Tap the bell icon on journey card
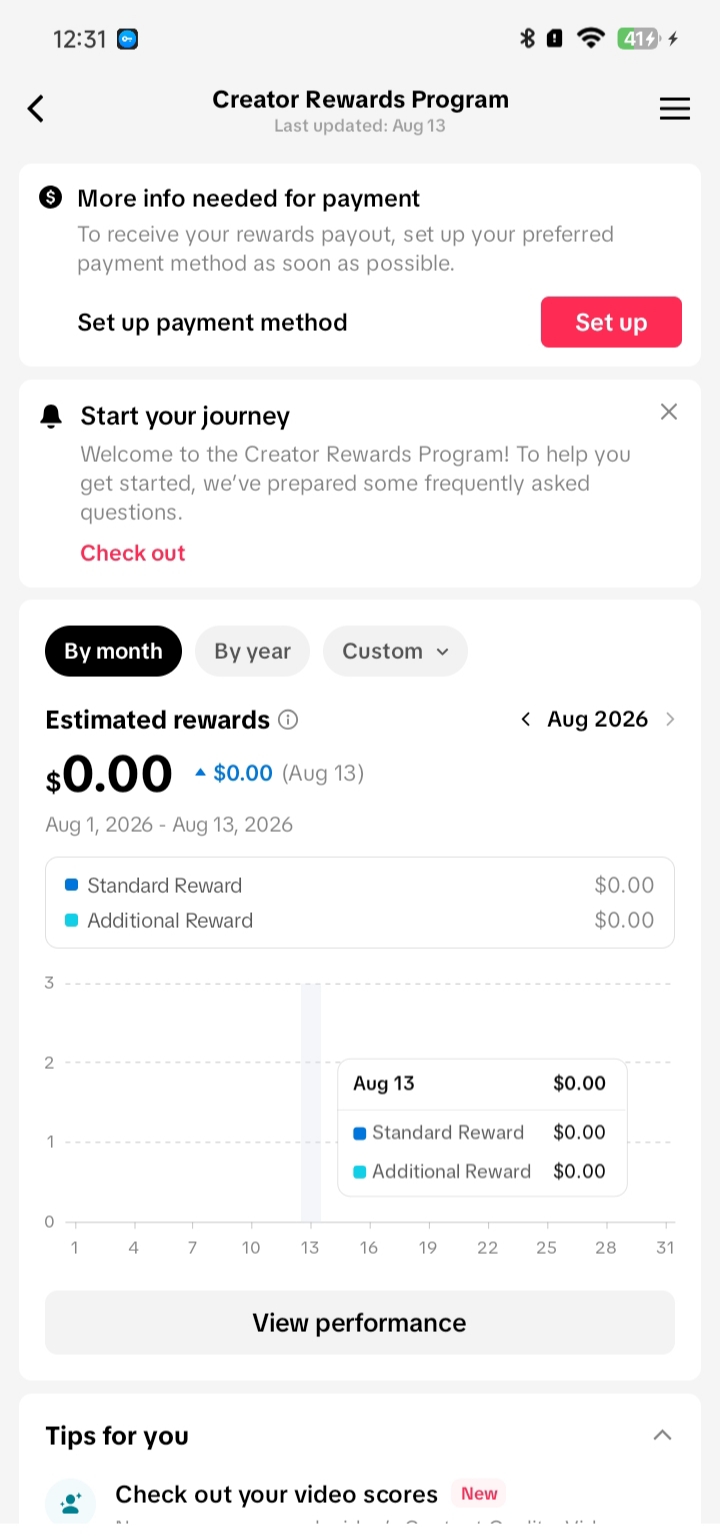 (x=51, y=416)
